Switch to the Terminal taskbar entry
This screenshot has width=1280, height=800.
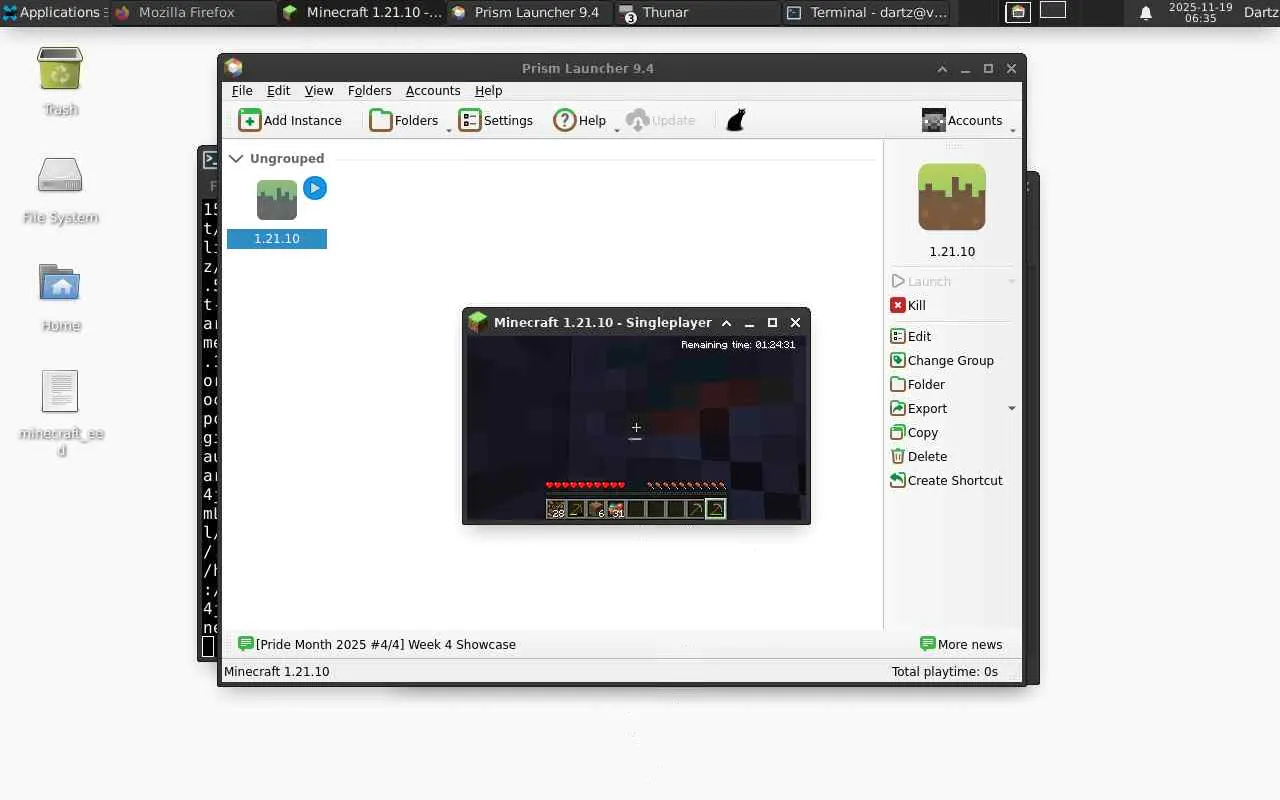865,13
